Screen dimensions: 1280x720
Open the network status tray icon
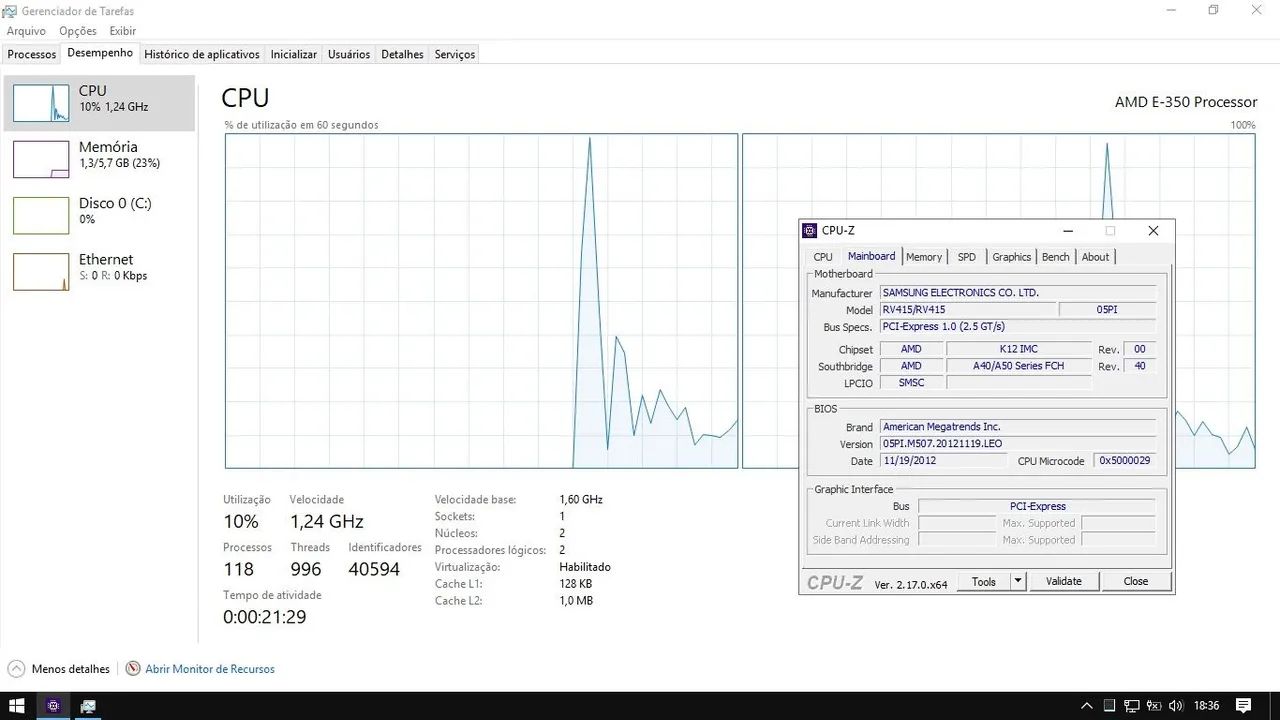[x=1132, y=706]
